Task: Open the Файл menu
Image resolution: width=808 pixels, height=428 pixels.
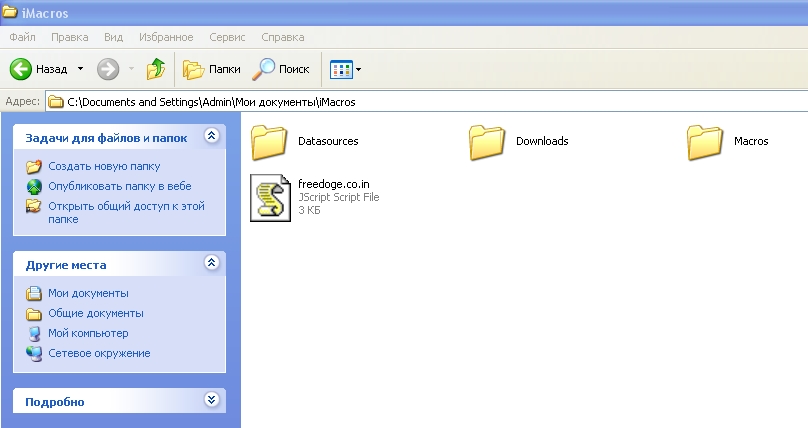Action: point(22,37)
